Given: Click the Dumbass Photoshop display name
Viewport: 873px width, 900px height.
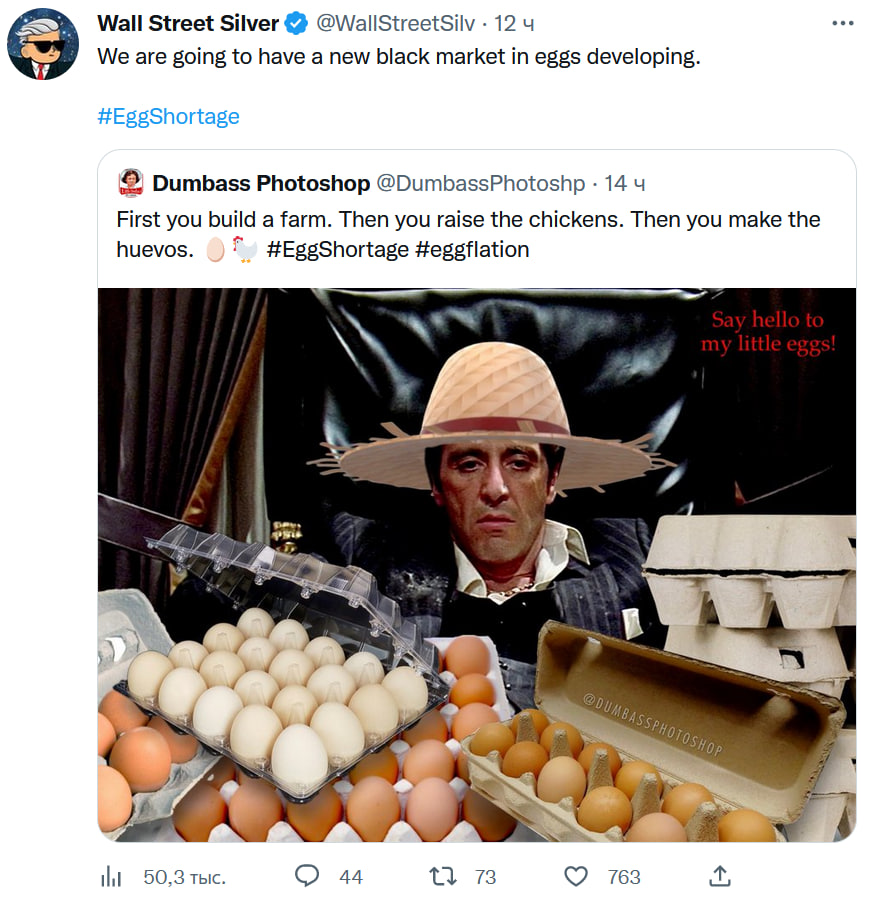Looking at the screenshot, I should tap(261, 183).
